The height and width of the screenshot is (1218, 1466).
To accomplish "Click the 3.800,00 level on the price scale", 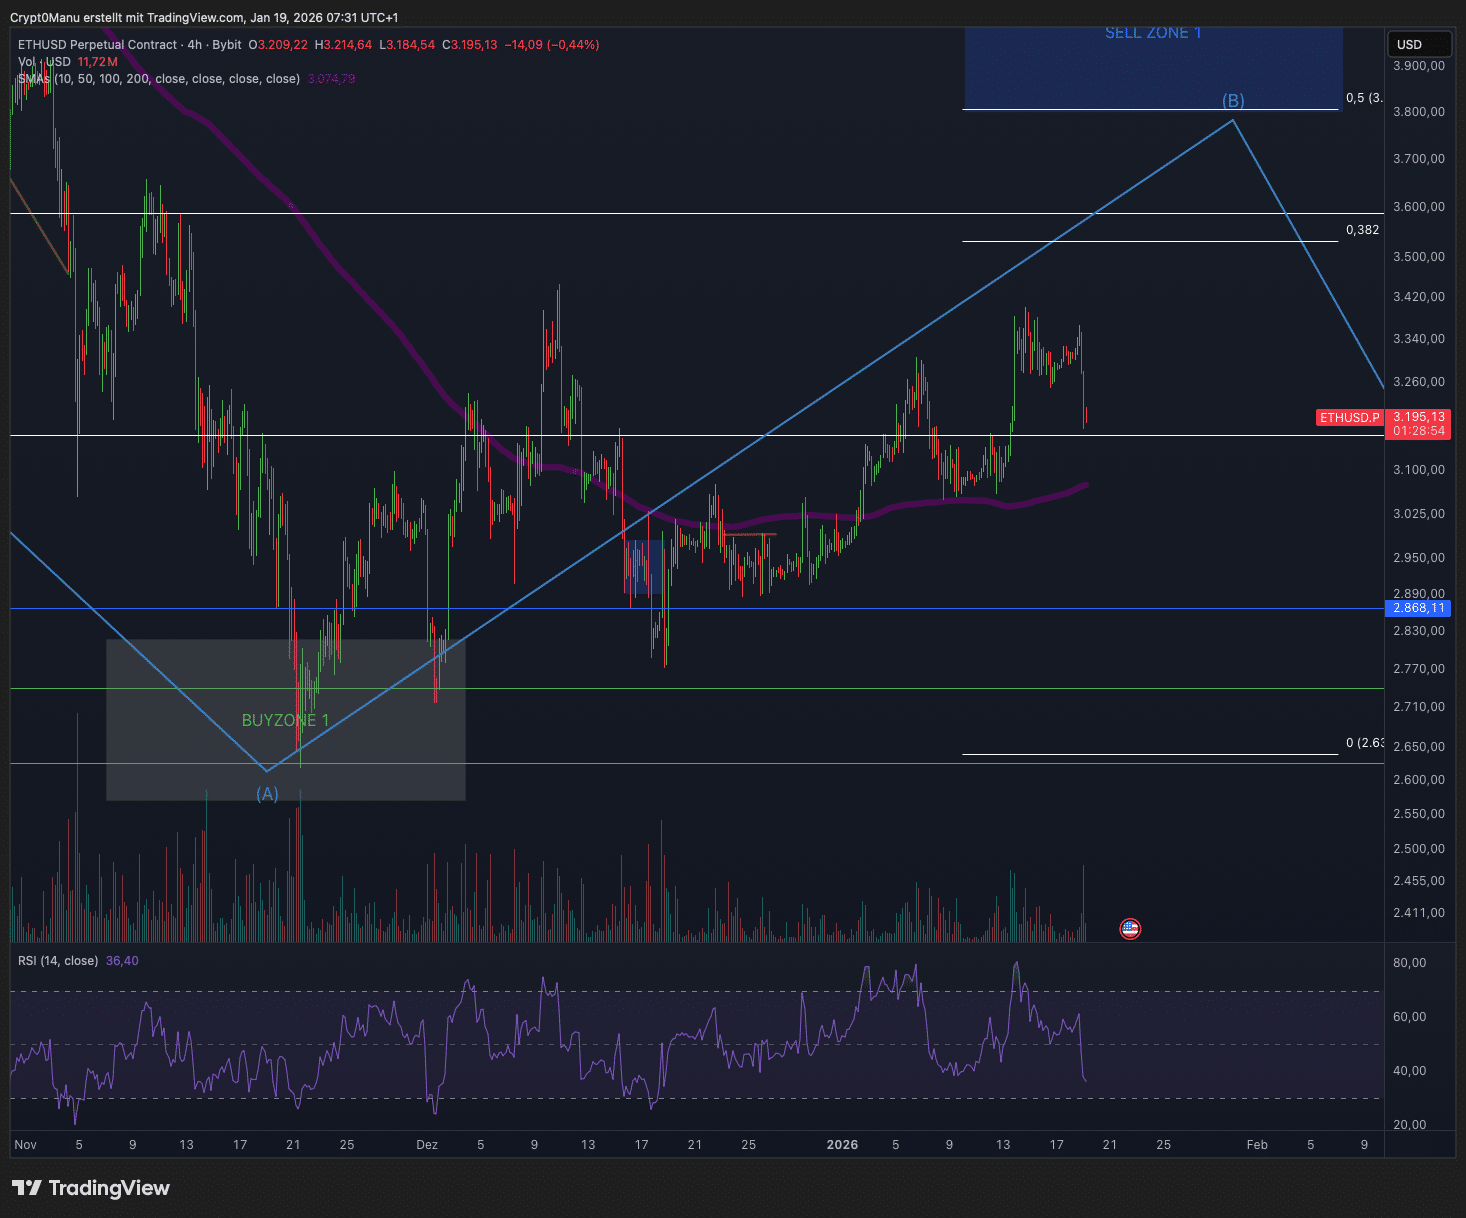I will pos(1418,112).
